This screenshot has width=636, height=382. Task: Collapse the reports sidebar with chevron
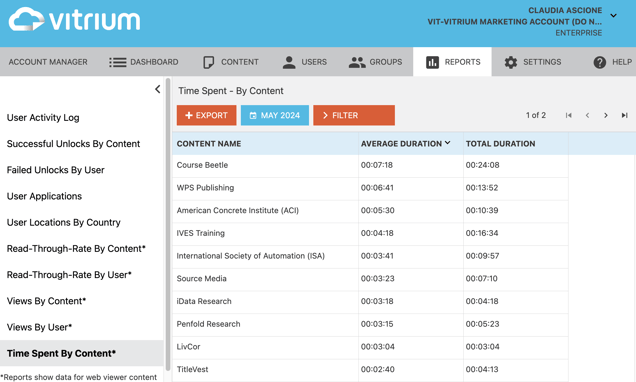(158, 89)
